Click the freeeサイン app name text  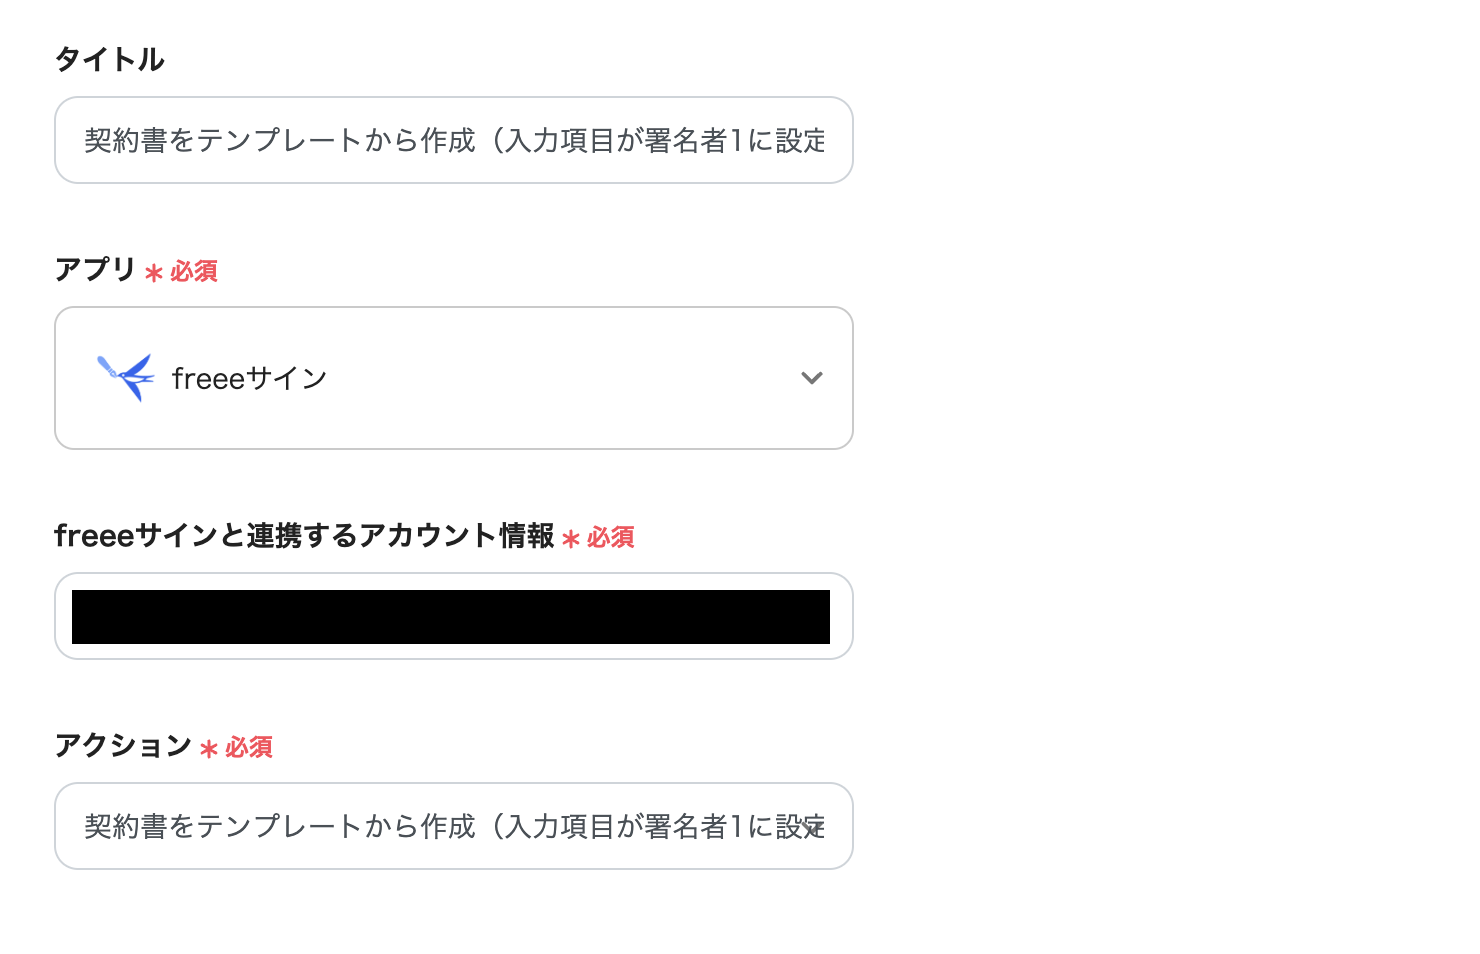(249, 379)
